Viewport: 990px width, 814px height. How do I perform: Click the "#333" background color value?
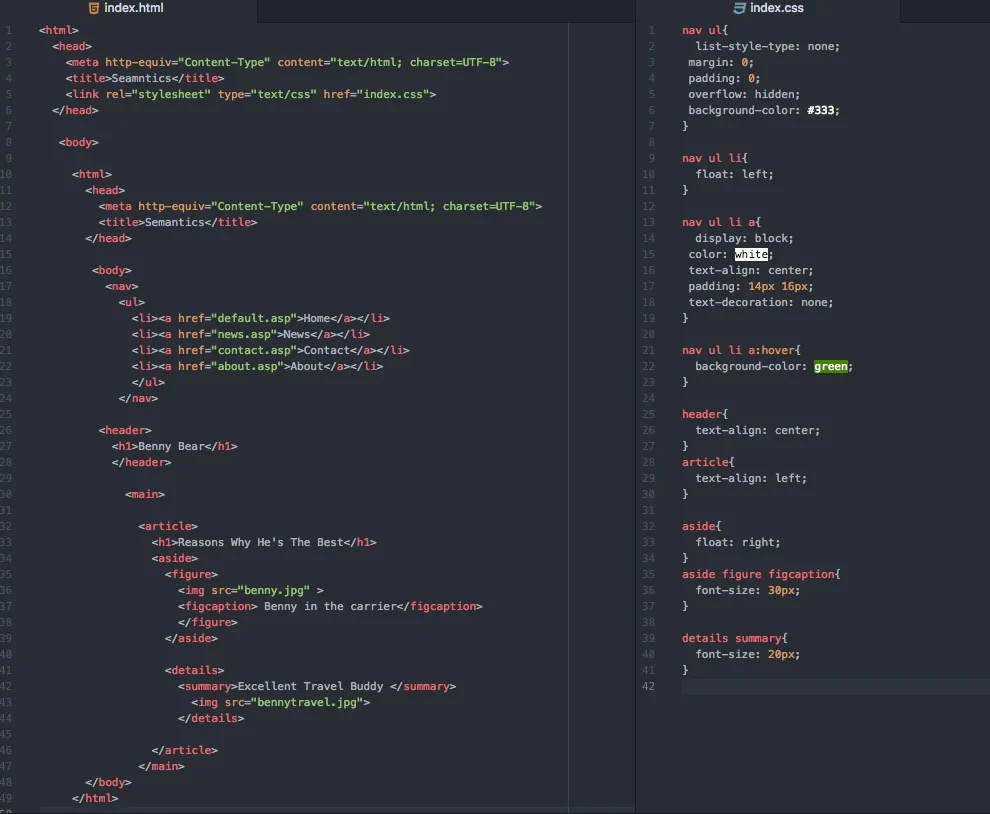pos(820,111)
